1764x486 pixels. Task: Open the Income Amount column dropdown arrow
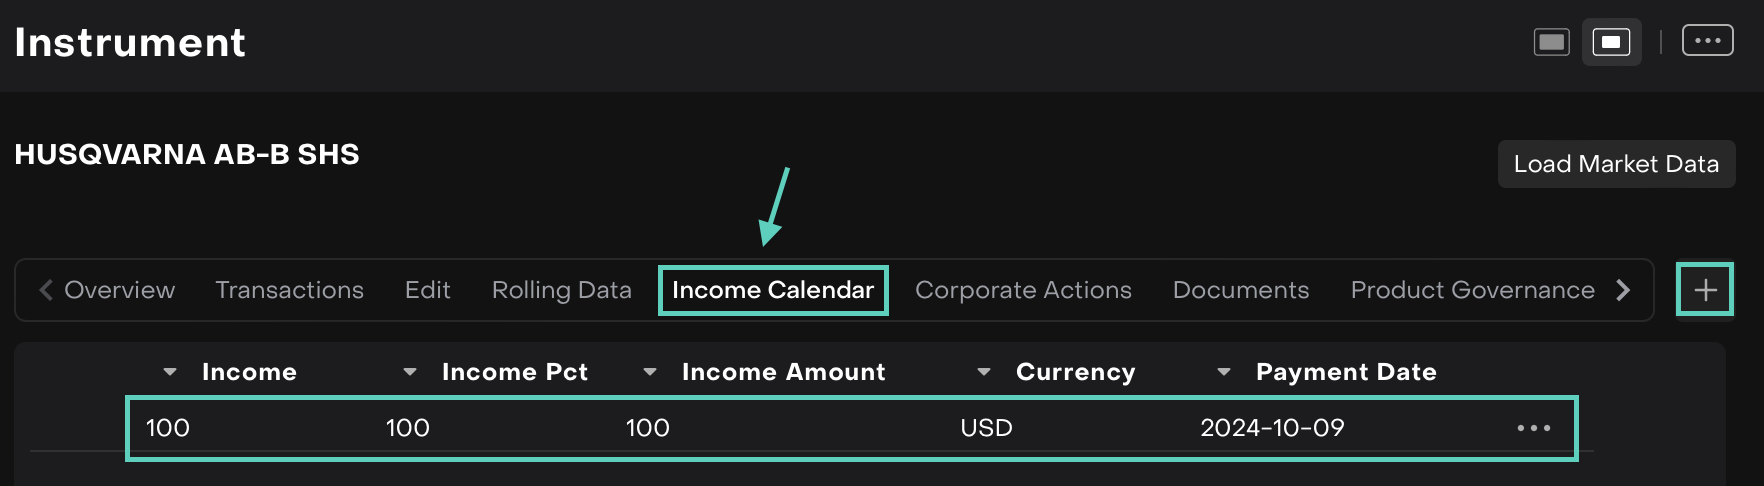click(650, 372)
